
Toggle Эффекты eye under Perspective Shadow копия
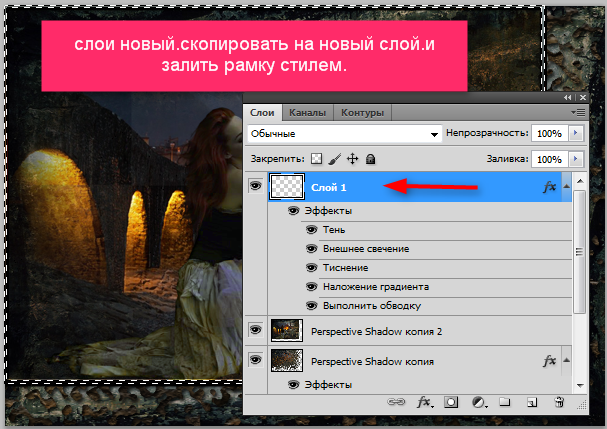tap(293, 384)
